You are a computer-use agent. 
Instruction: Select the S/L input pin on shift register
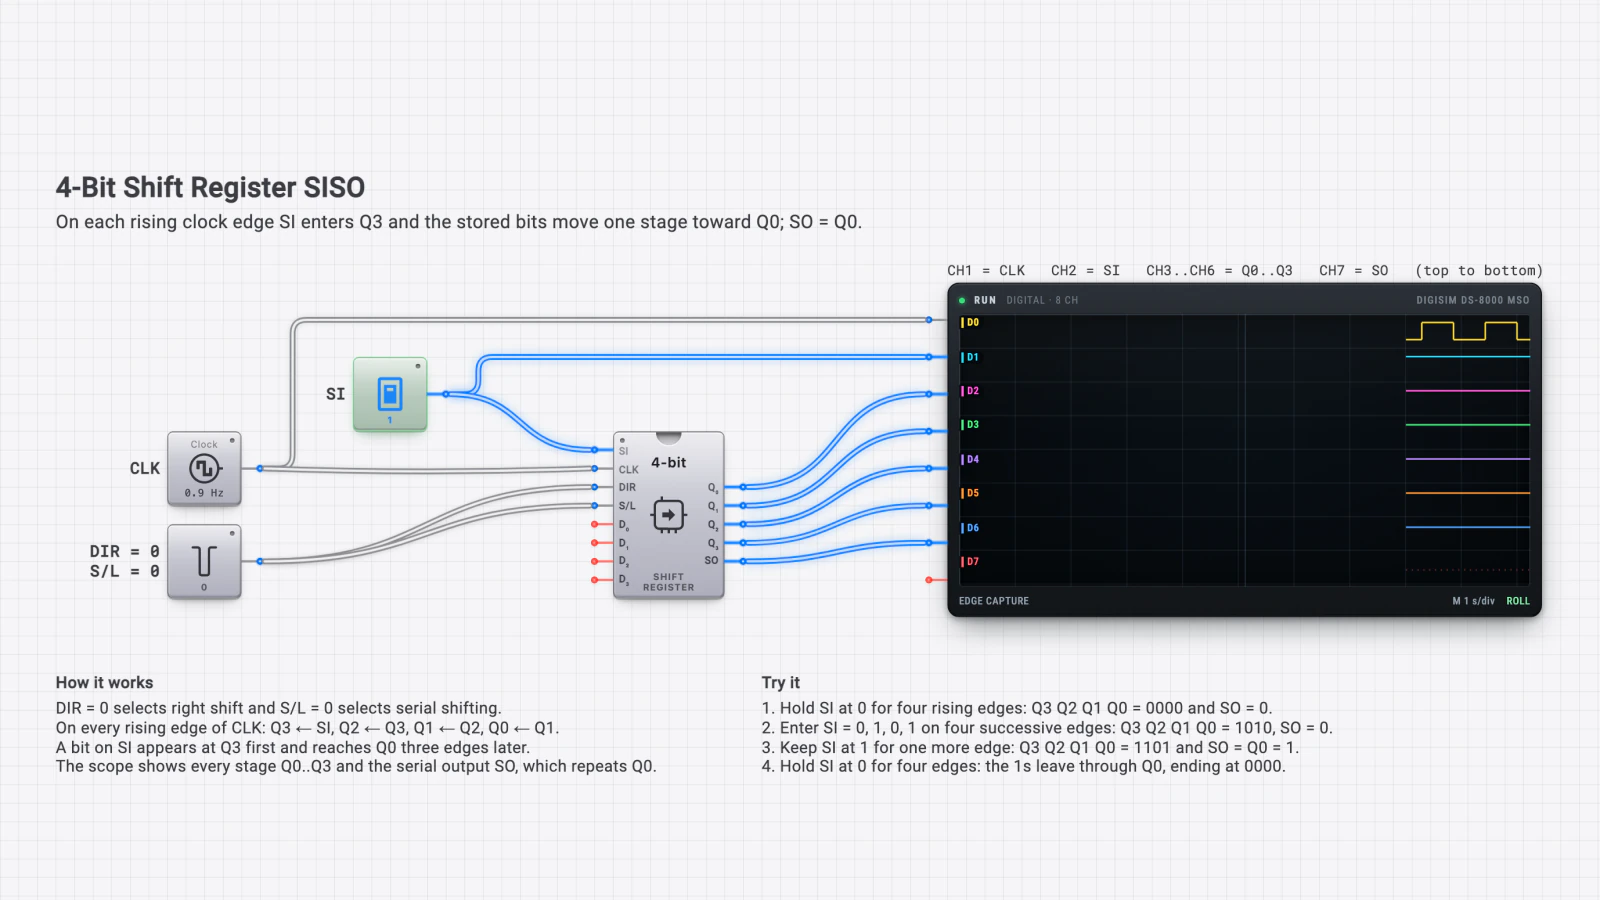[x=595, y=505]
